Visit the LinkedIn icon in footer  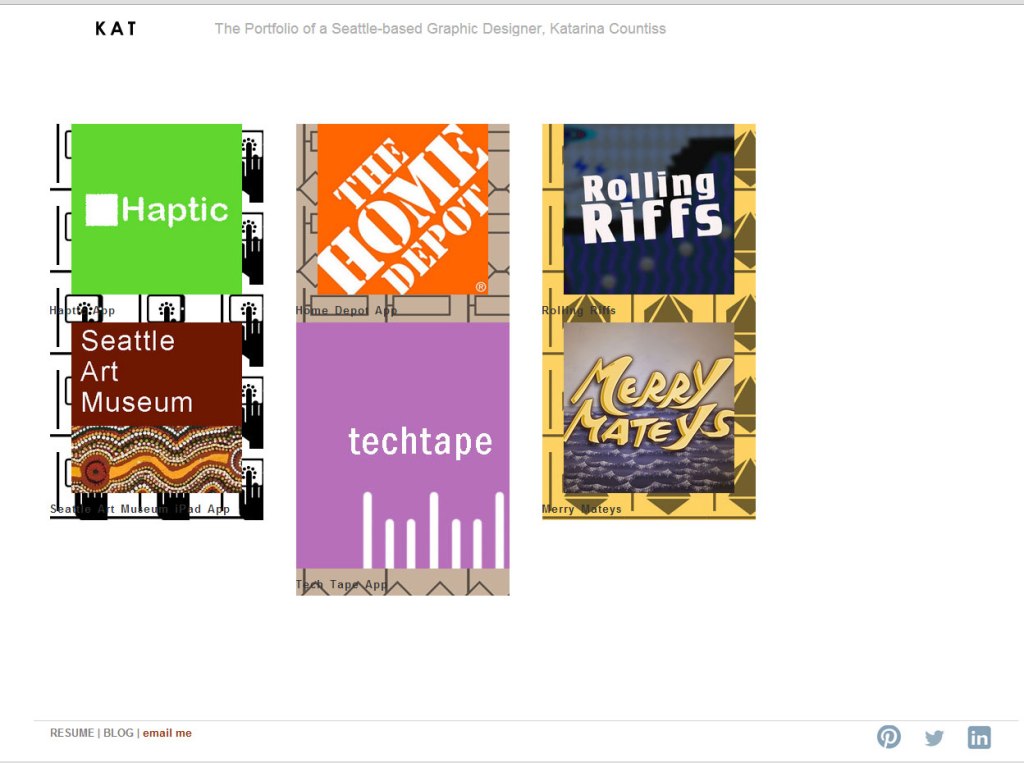click(979, 738)
